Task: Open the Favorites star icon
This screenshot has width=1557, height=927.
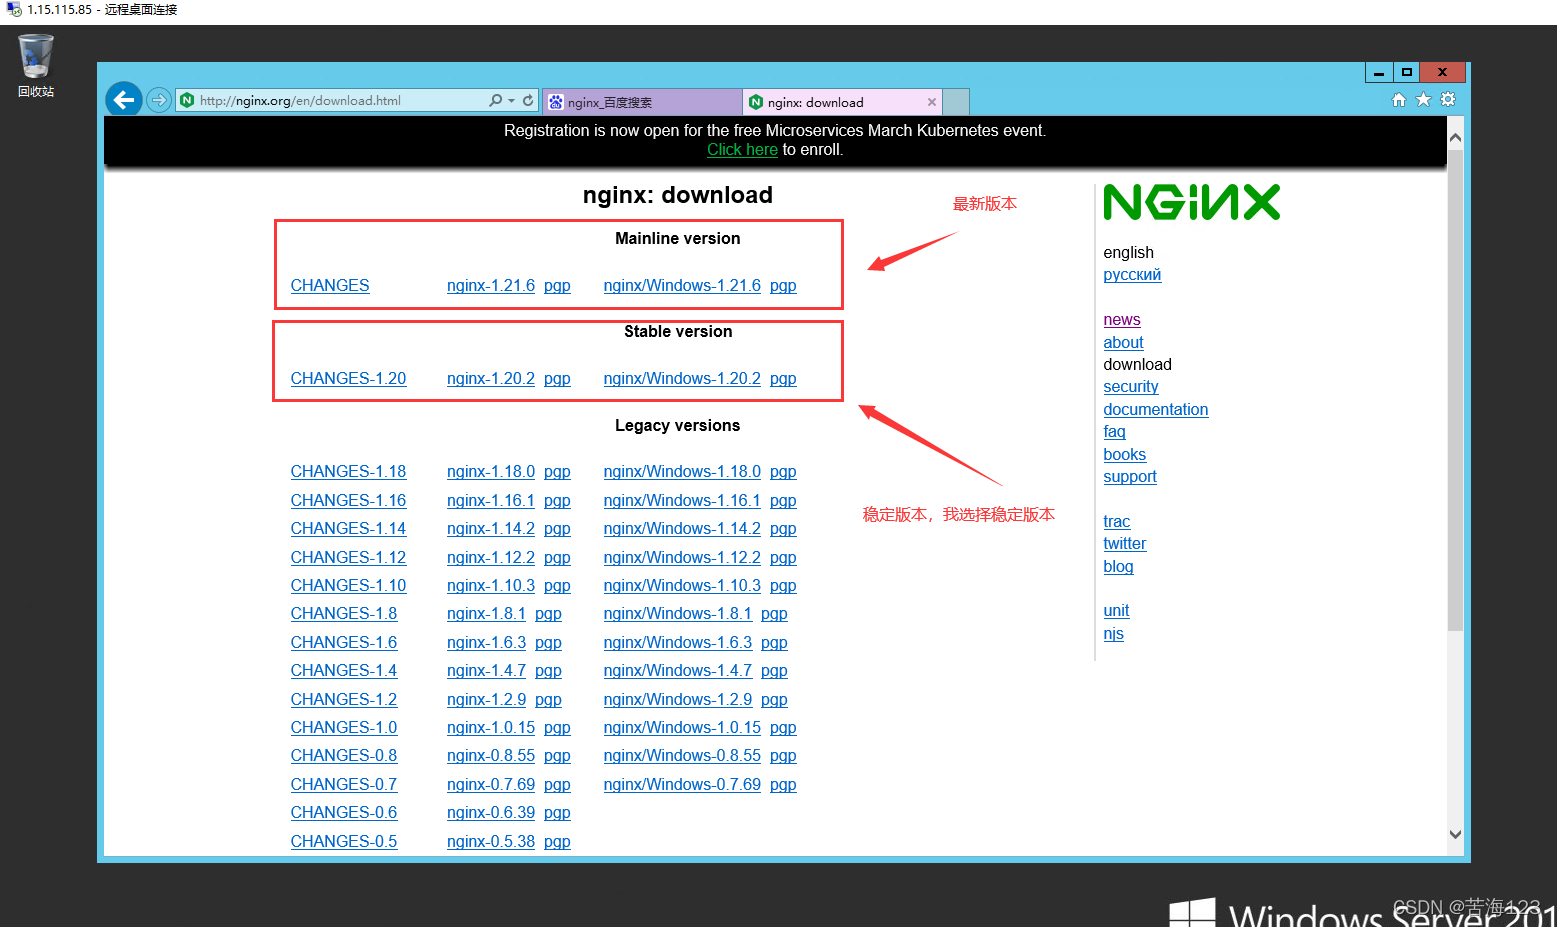Action: 1423,99
